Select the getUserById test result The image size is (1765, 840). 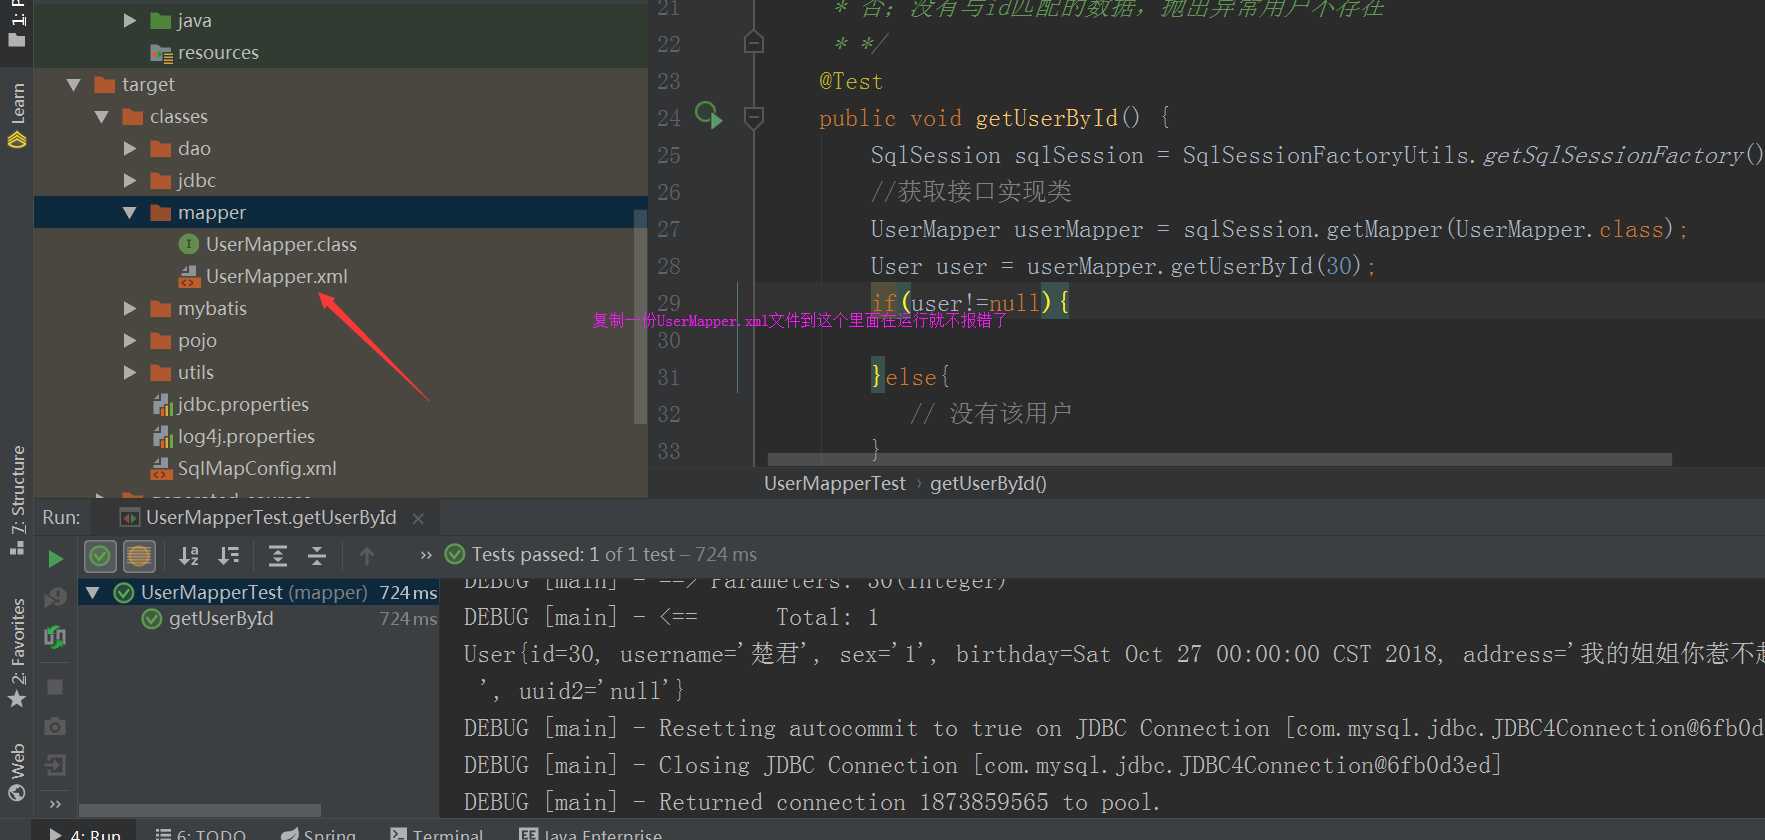(x=221, y=619)
